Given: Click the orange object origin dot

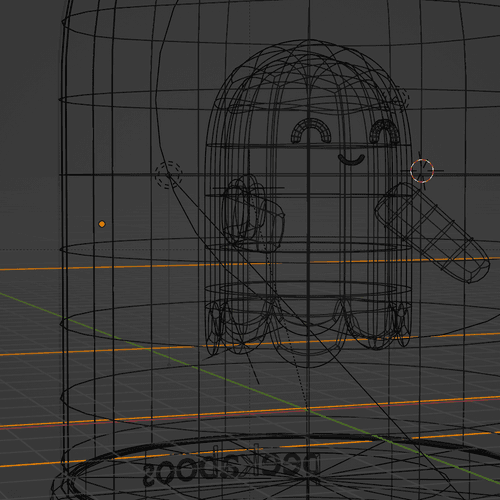Looking at the screenshot, I should pyautogui.click(x=102, y=224).
